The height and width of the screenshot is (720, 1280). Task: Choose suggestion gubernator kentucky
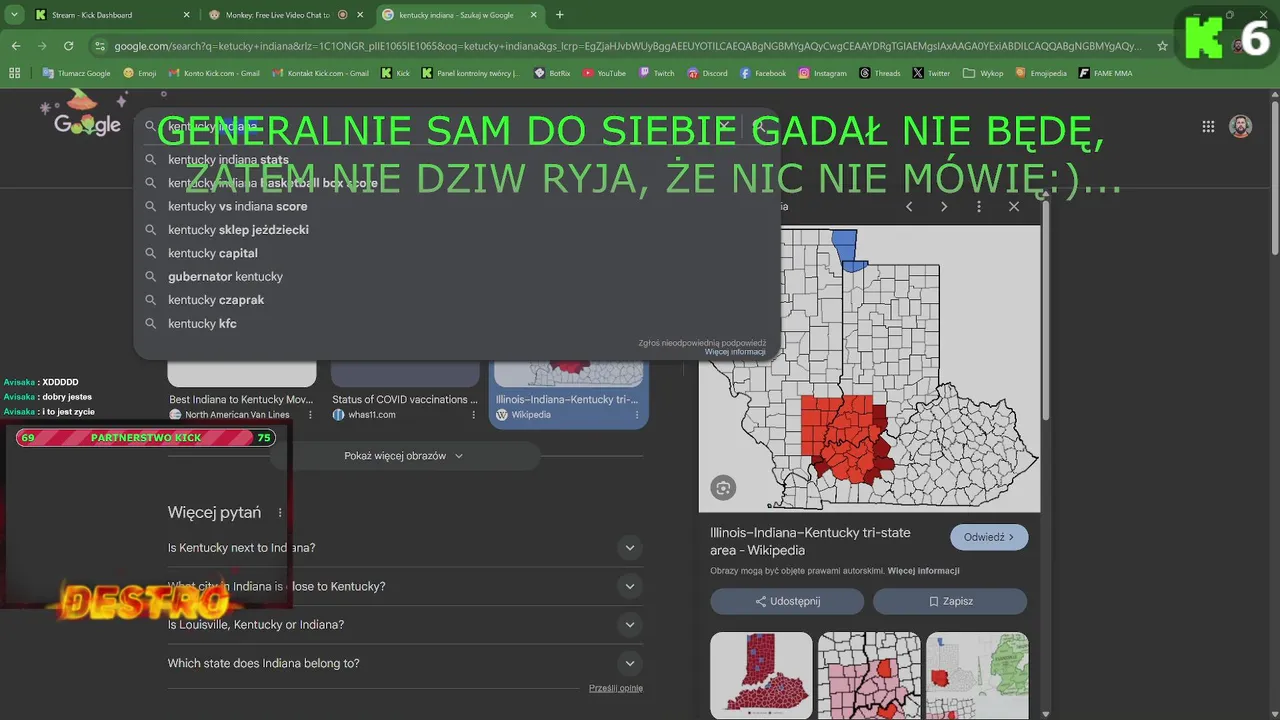[x=457, y=276]
